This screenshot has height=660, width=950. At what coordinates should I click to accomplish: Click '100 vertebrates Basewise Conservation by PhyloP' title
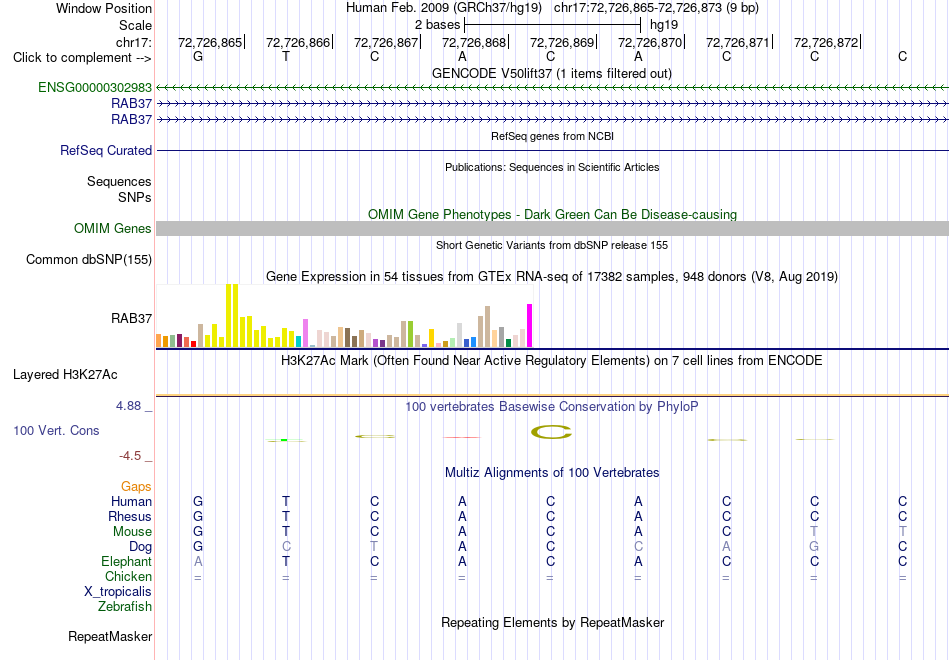[x=551, y=407]
